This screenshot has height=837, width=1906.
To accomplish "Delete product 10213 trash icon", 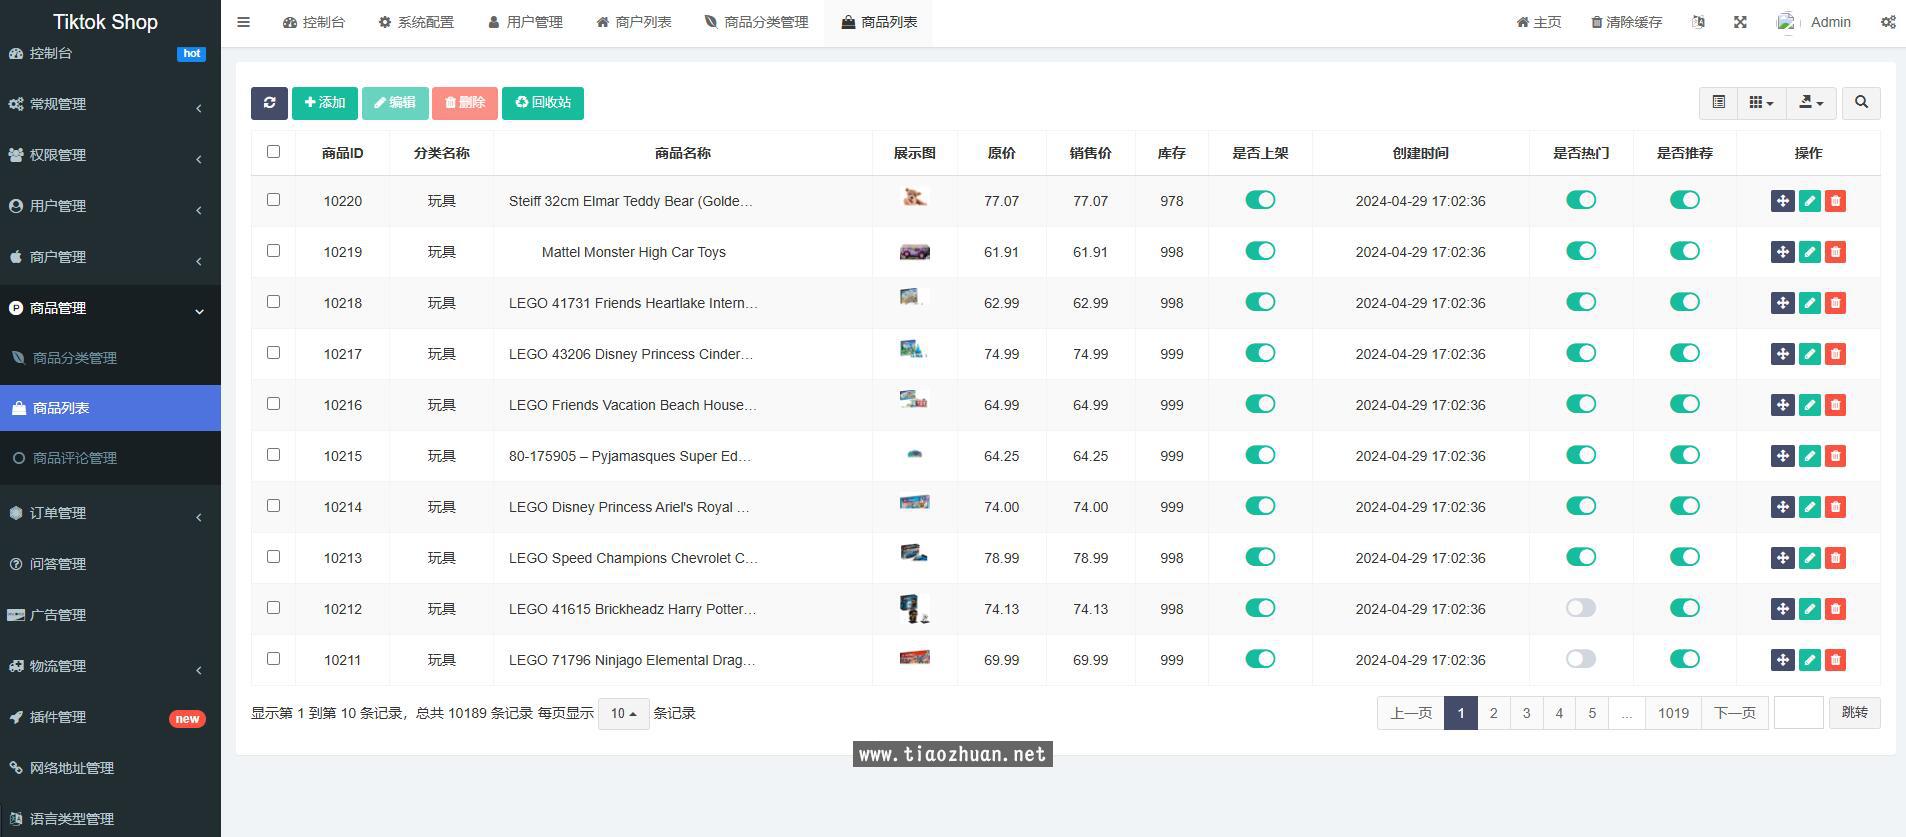I will click(x=1835, y=558).
